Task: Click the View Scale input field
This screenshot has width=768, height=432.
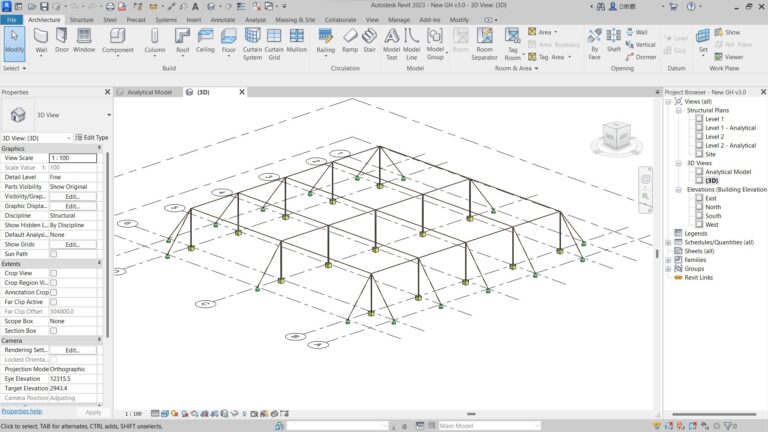Action: 73,158
